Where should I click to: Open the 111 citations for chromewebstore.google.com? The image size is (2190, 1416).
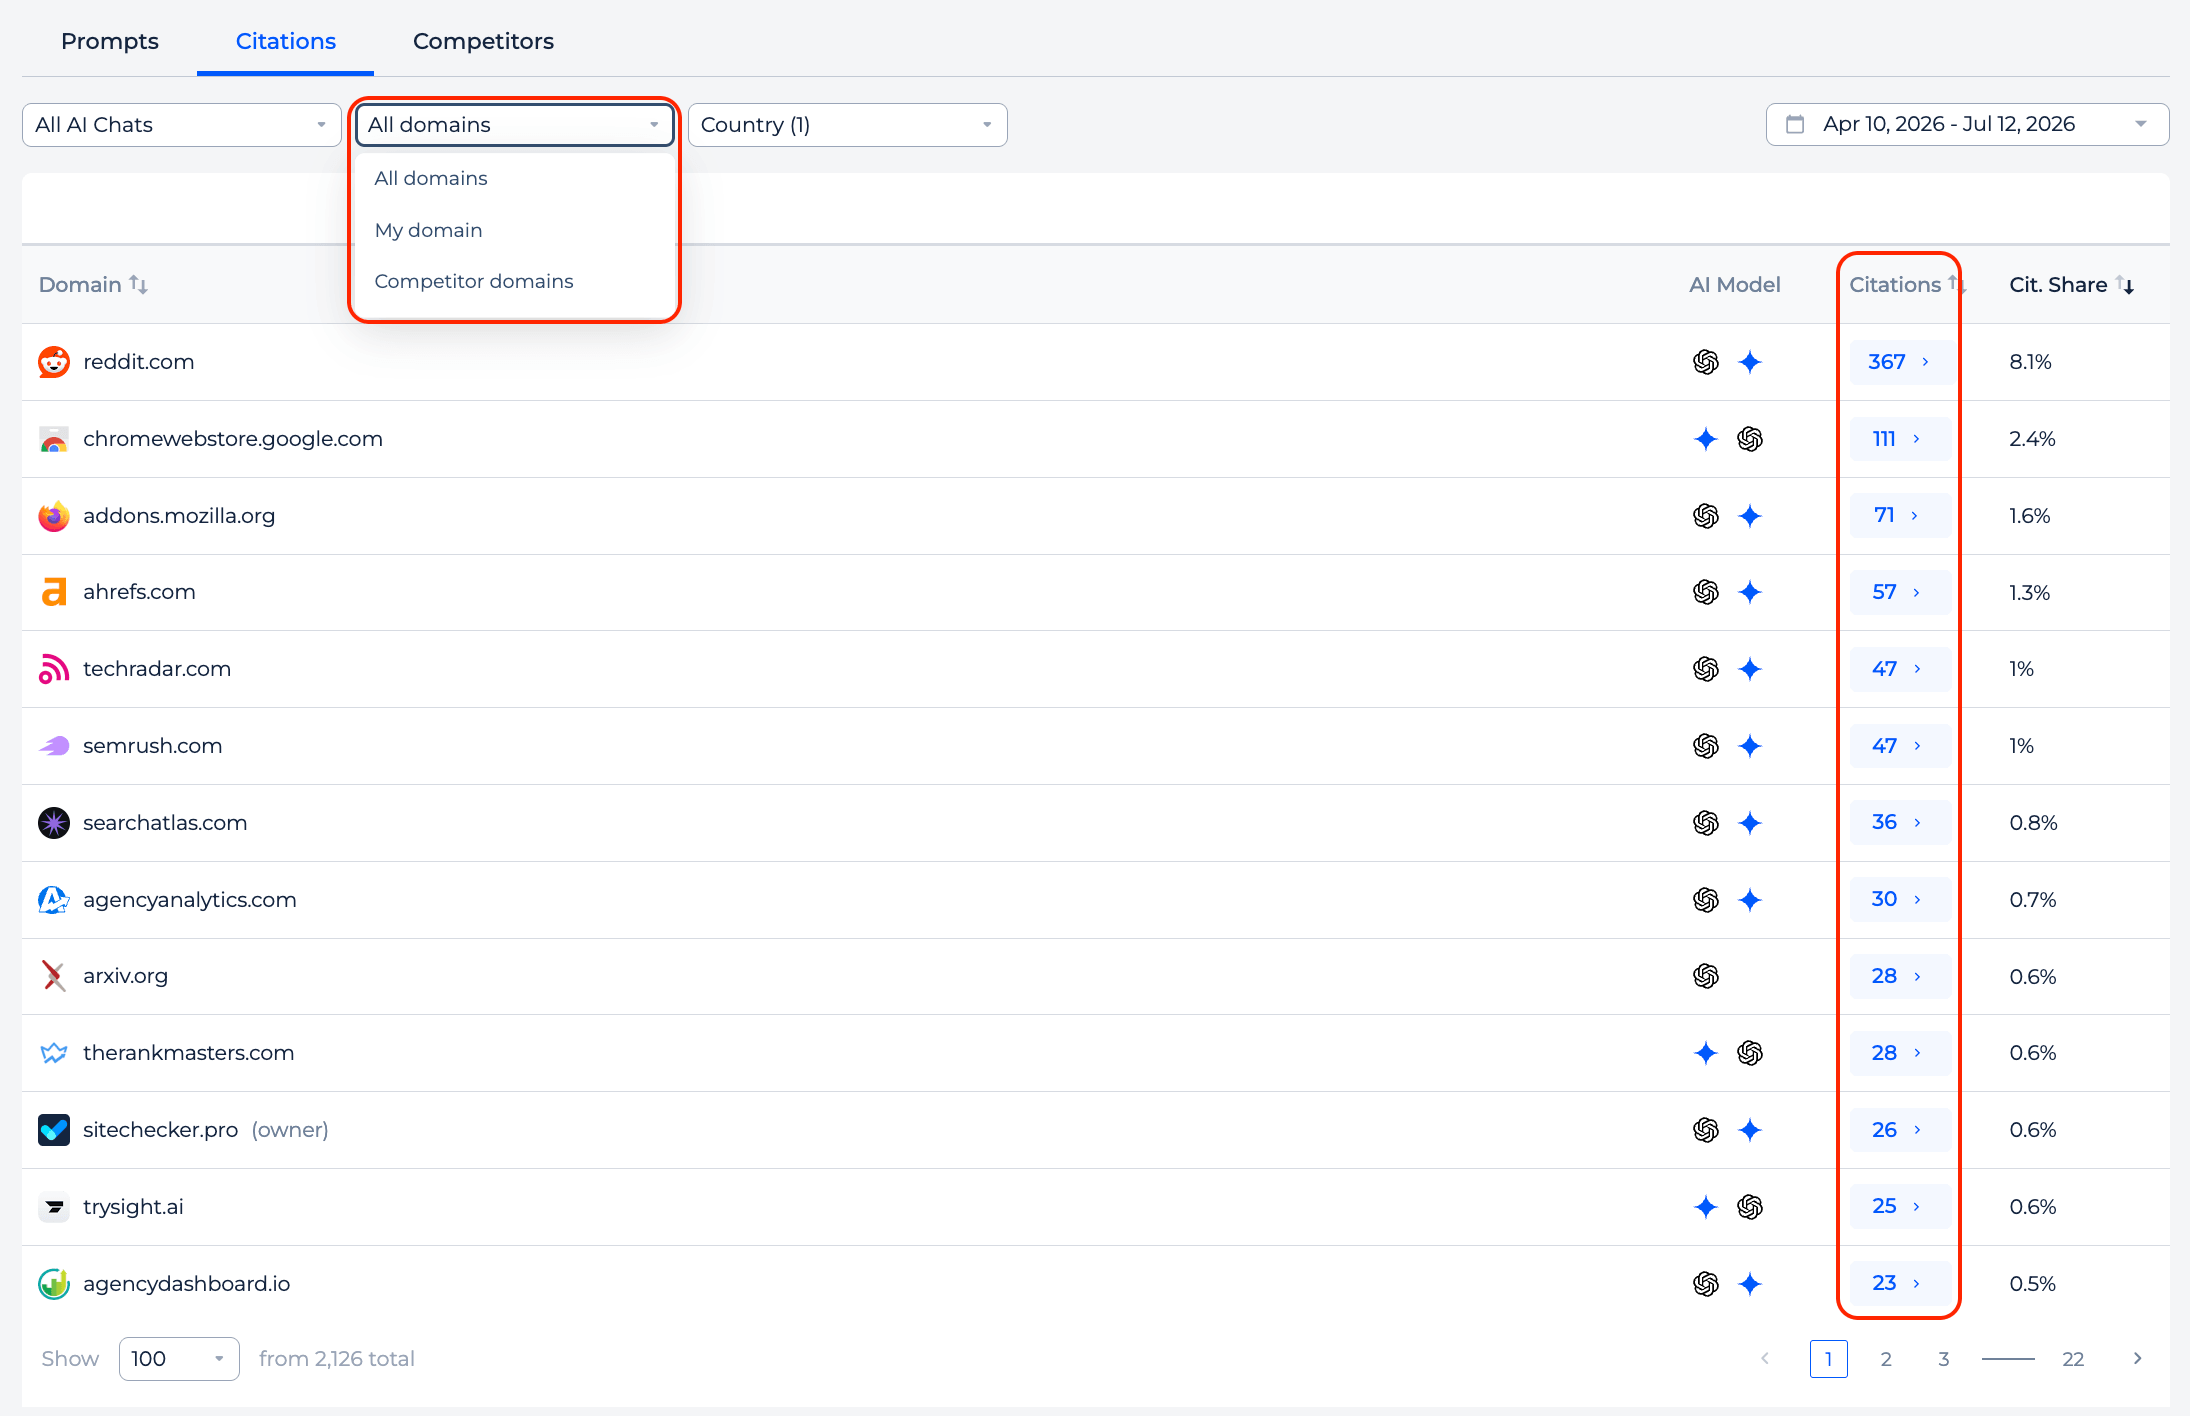coord(1899,439)
